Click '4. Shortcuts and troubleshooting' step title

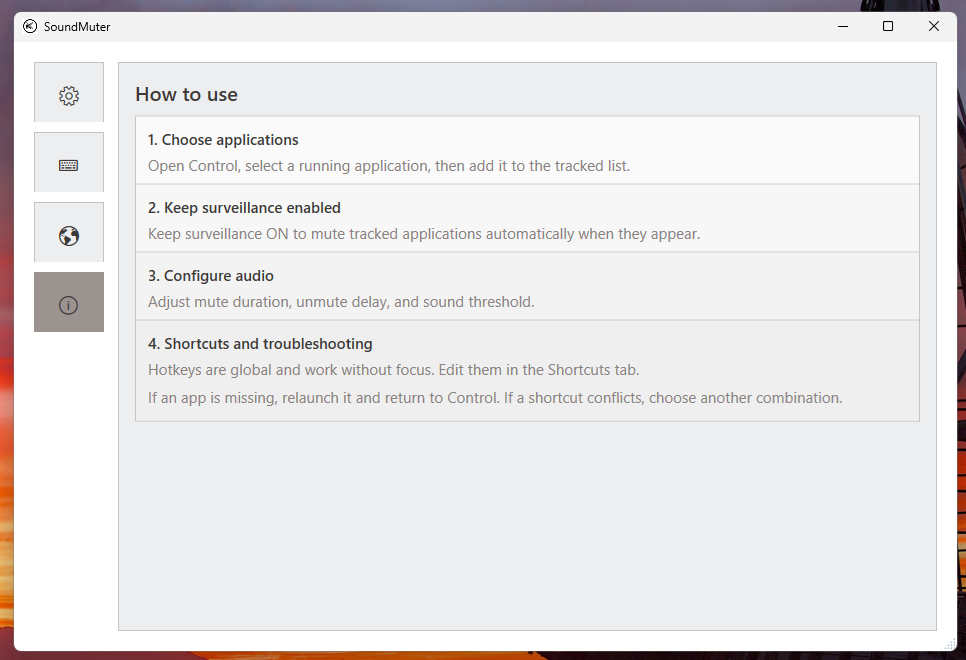pyautogui.click(x=260, y=344)
